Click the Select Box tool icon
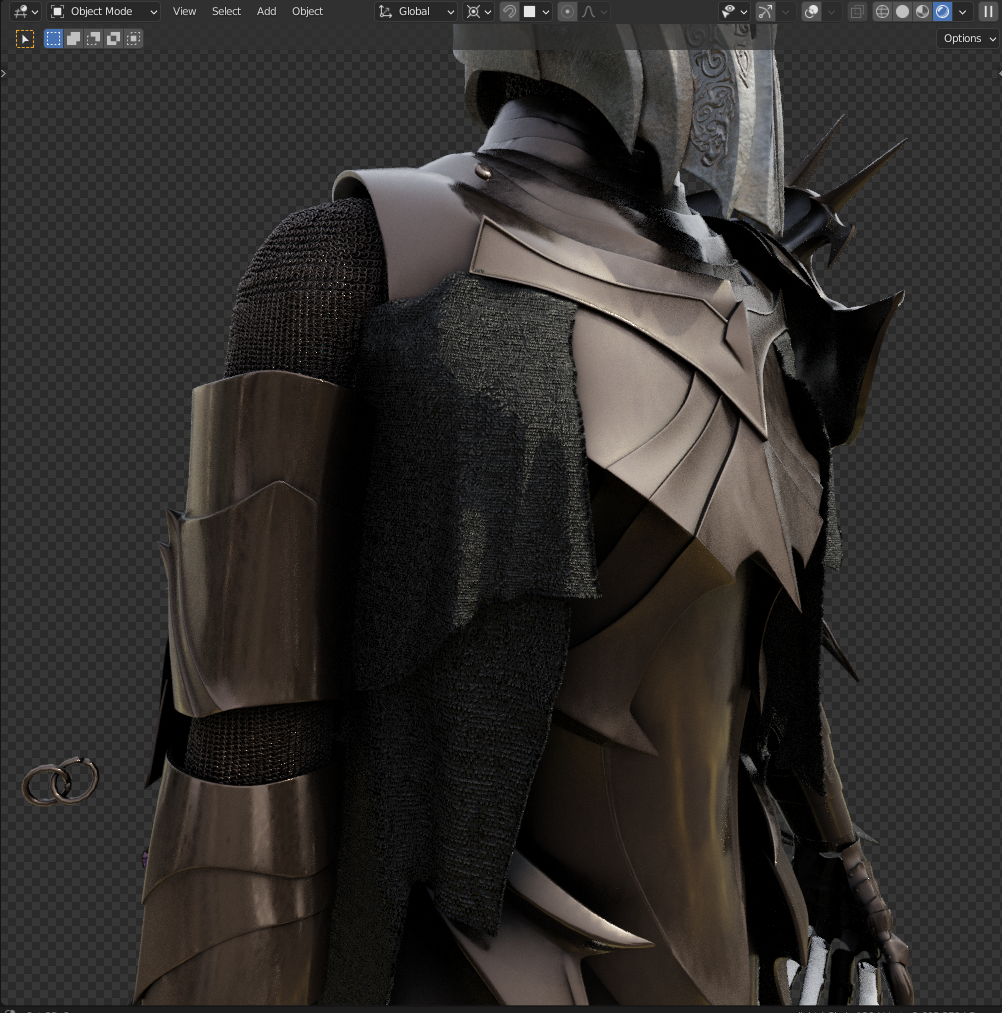Image resolution: width=1002 pixels, height=1013 pixels. coord(25,39)
